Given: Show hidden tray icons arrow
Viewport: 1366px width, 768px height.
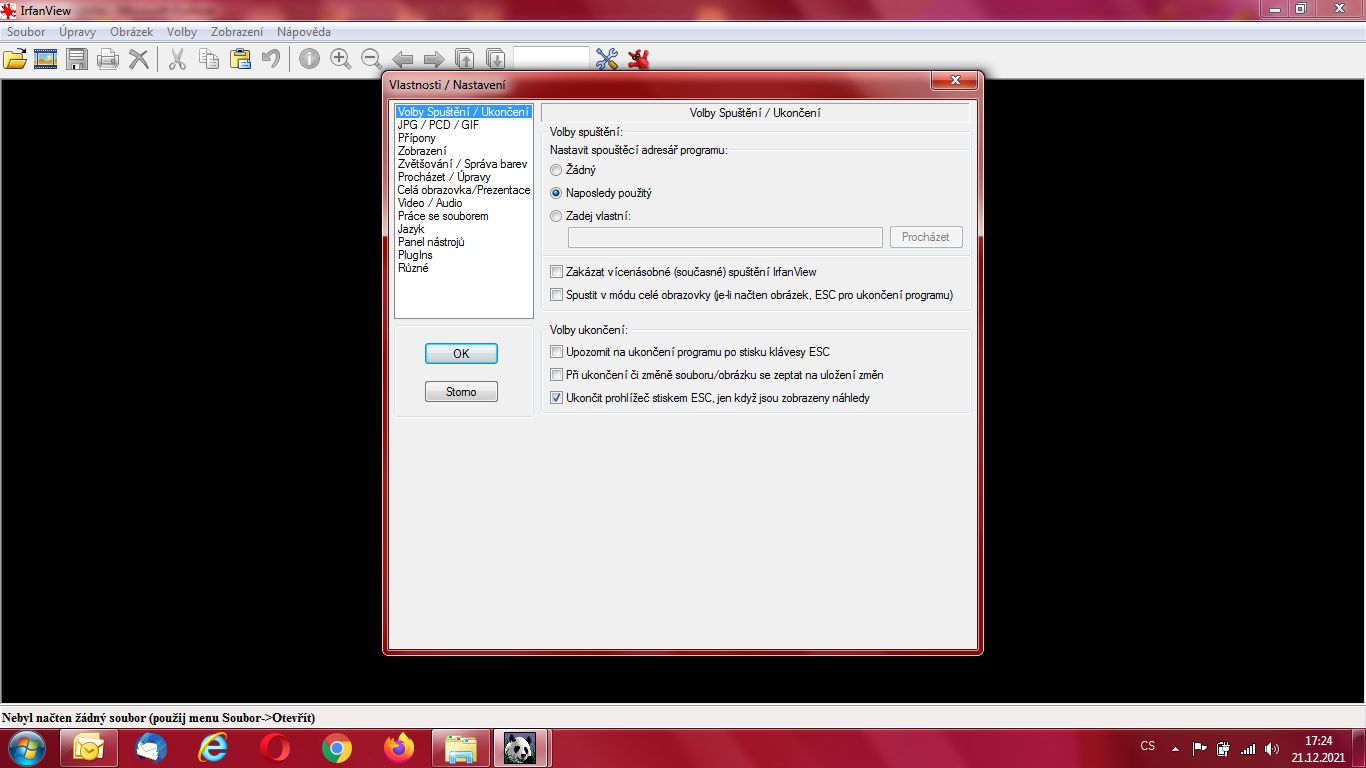Looking at the screenshot, I should tap(1175, 748).
